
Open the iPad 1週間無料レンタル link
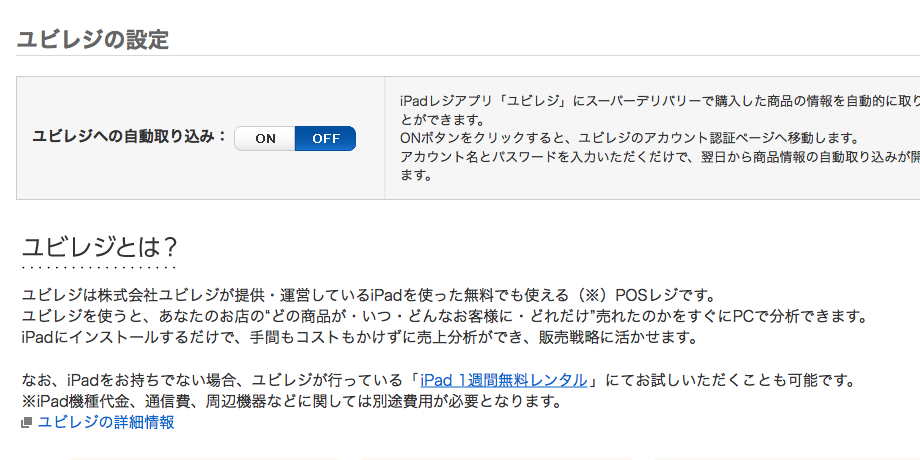(x=504, y=380)
